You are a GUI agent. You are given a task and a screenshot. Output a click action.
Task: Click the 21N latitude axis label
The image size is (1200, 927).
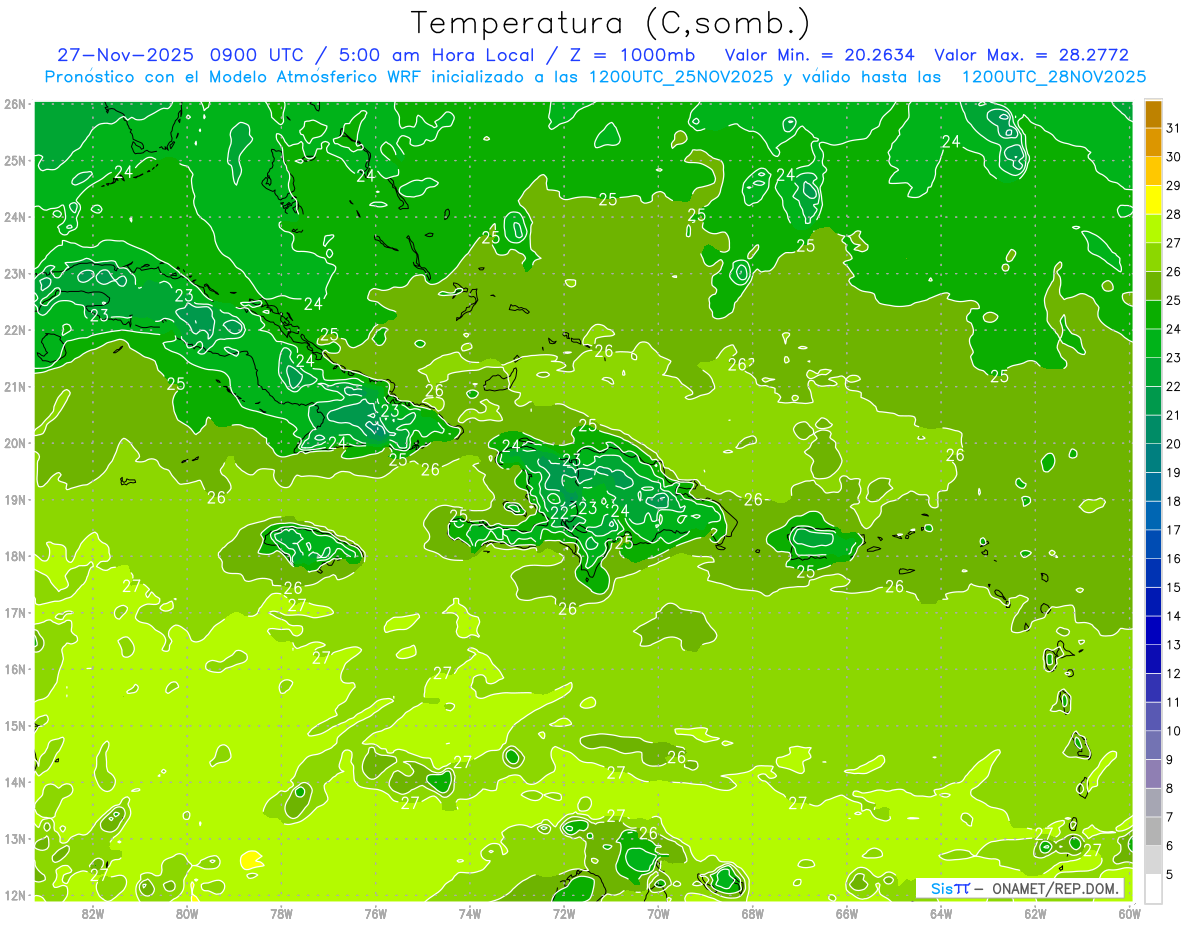(15, 386)
